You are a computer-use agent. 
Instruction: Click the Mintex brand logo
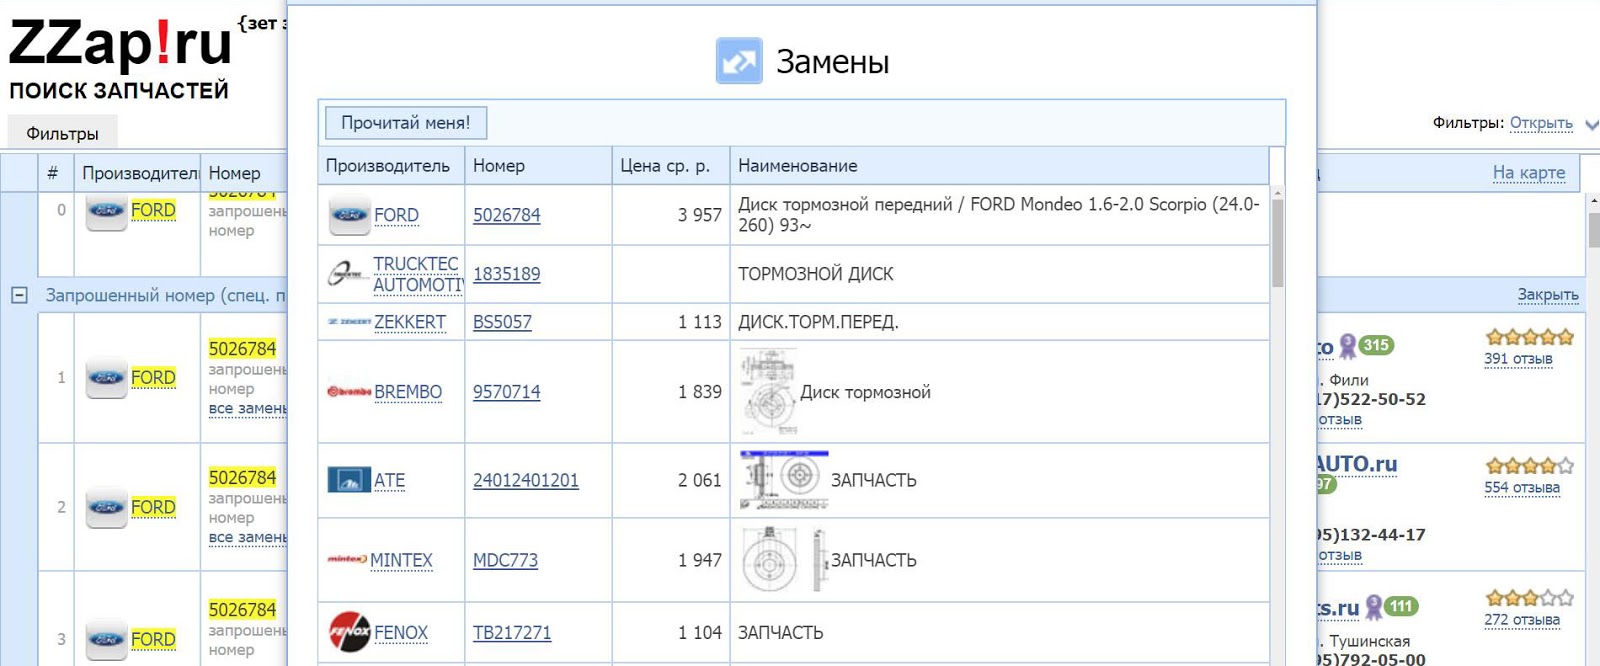[347, 560]
